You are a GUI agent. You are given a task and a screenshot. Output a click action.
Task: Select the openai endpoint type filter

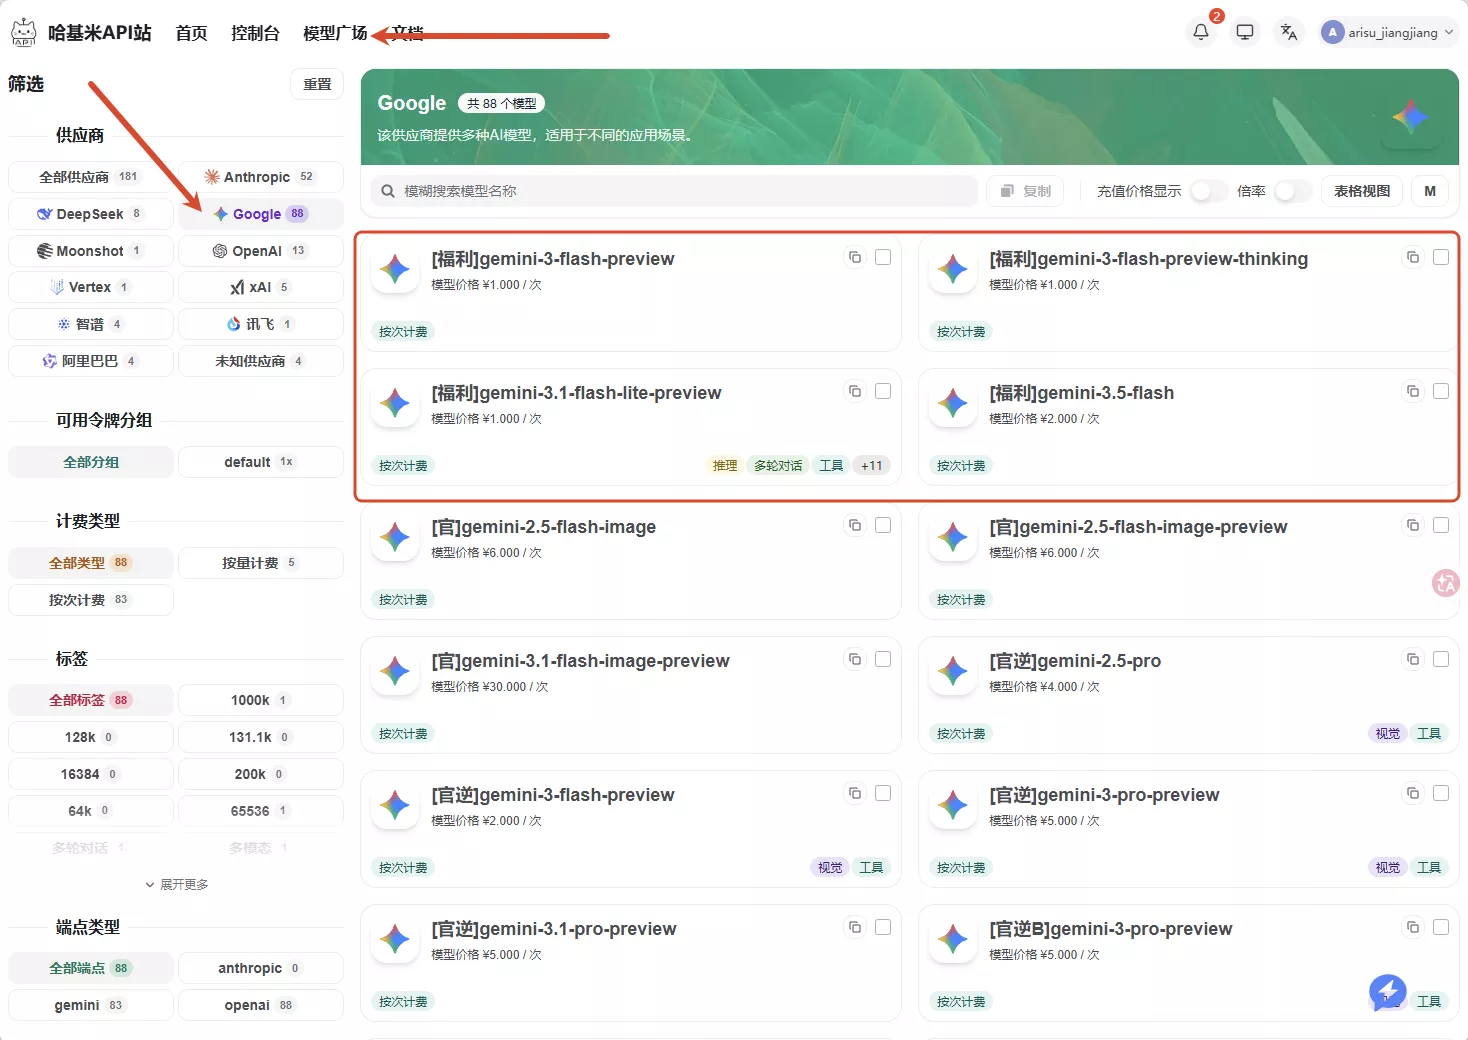(261, 1005)
